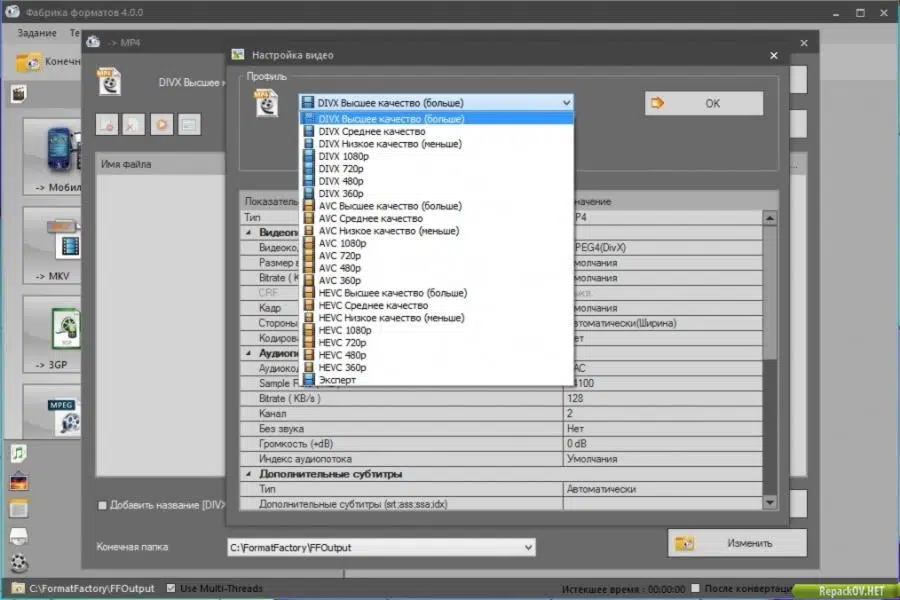Open the 'Задание' menu
900x600 pixels.
[x=37, y=33]
